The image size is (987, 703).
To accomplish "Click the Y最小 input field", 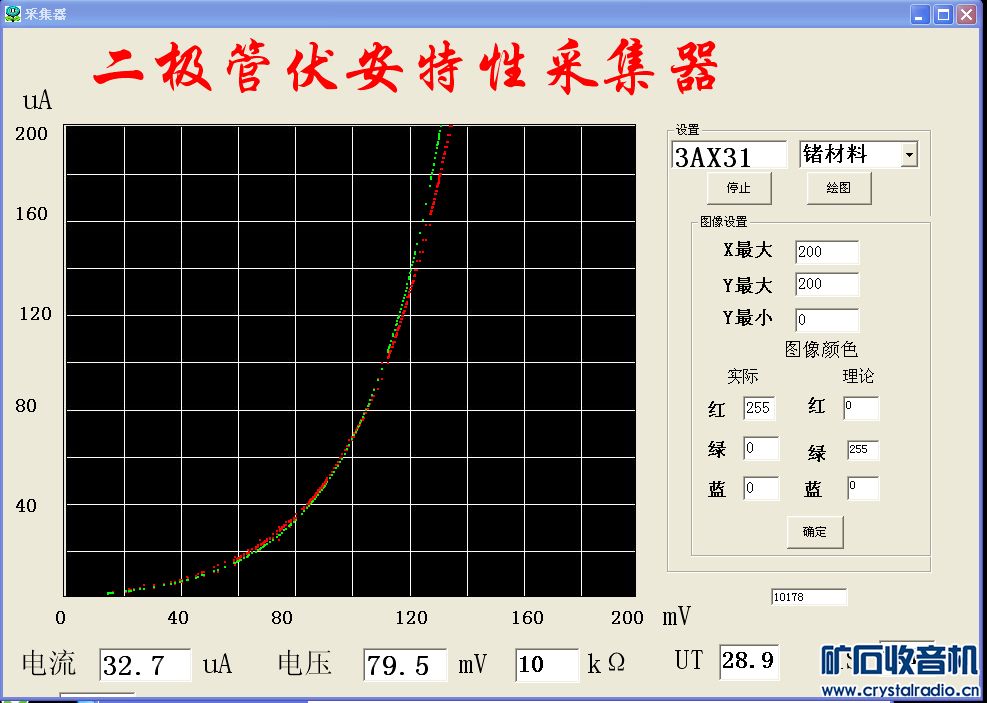I will coord(826,321).
